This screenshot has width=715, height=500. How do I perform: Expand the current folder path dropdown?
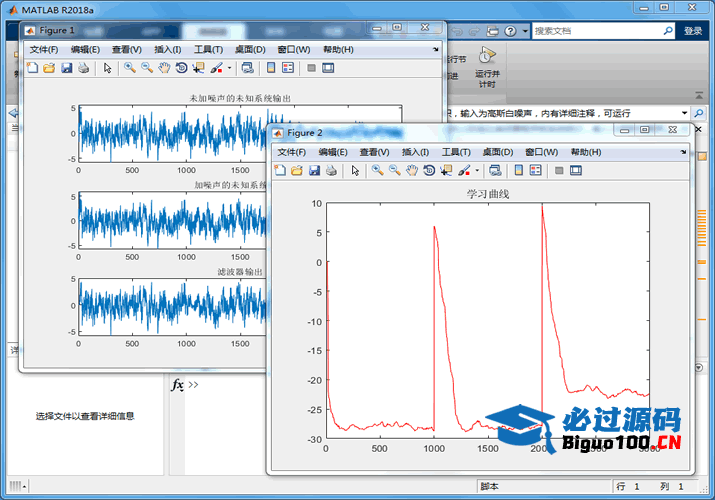click(684, 113)
